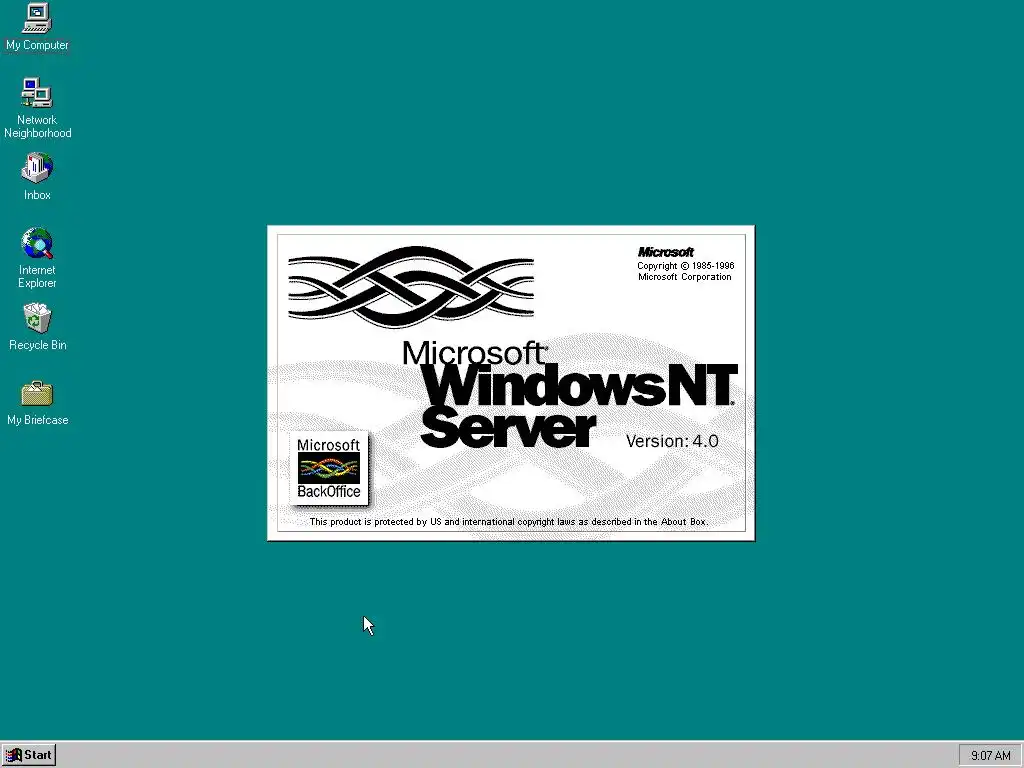Image resolution: width=1024 pixels, height=768 pixels.
Task: Click the Version: 4.0 text
Action: 672,441
